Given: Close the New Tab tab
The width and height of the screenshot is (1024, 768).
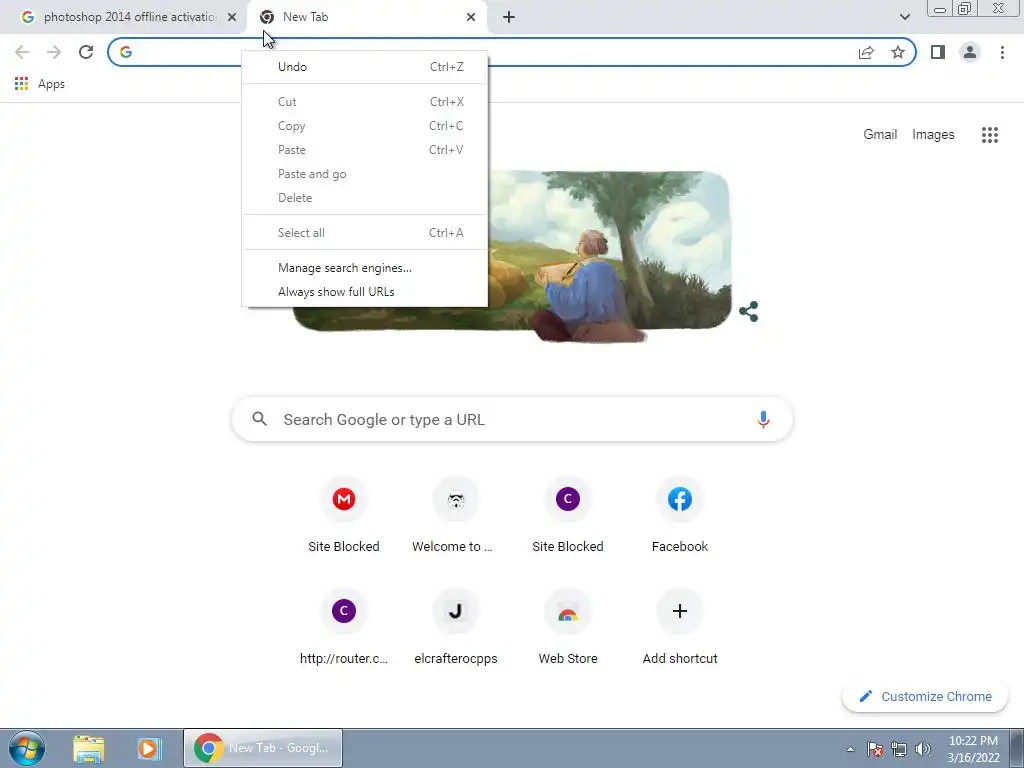Looking at the screenshot, I should [471, 17].
